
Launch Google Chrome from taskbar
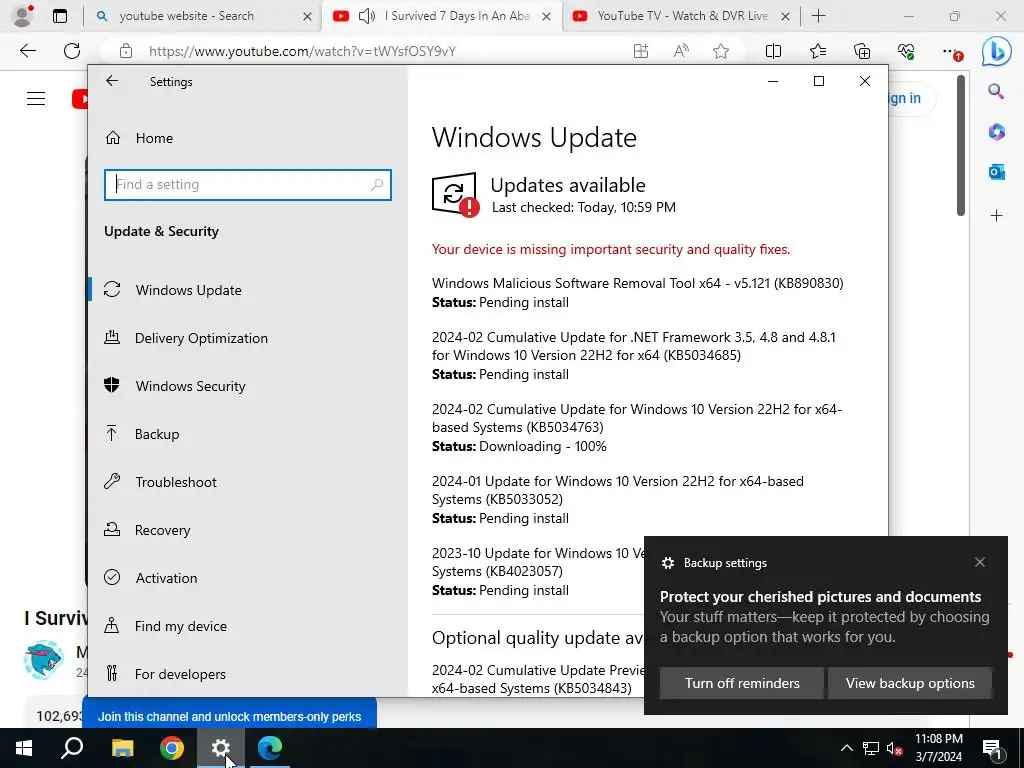171,748
